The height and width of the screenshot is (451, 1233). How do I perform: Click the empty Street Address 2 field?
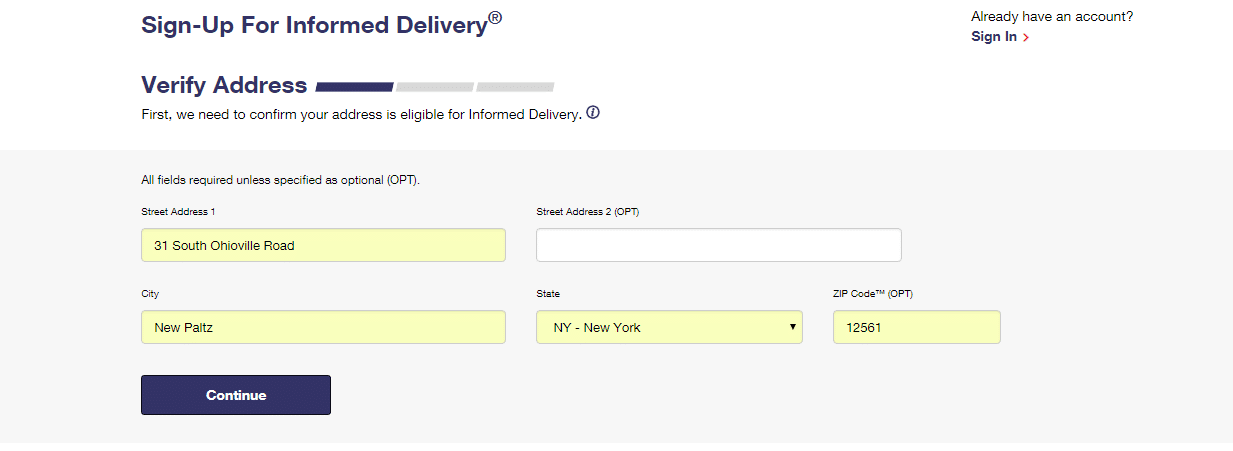719,245
